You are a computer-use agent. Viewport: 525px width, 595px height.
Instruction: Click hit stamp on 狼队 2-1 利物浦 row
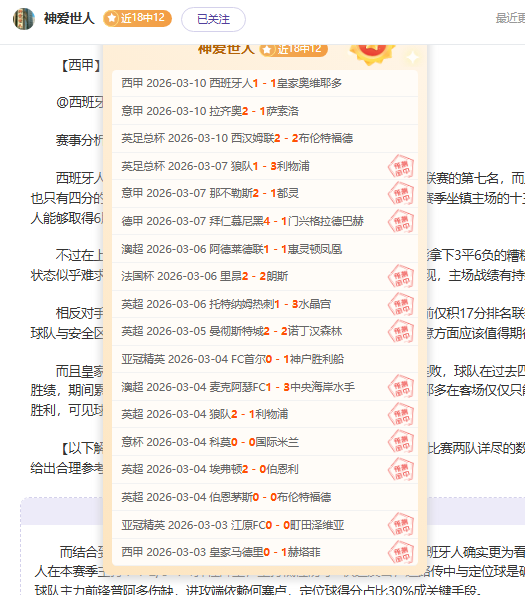401,415
